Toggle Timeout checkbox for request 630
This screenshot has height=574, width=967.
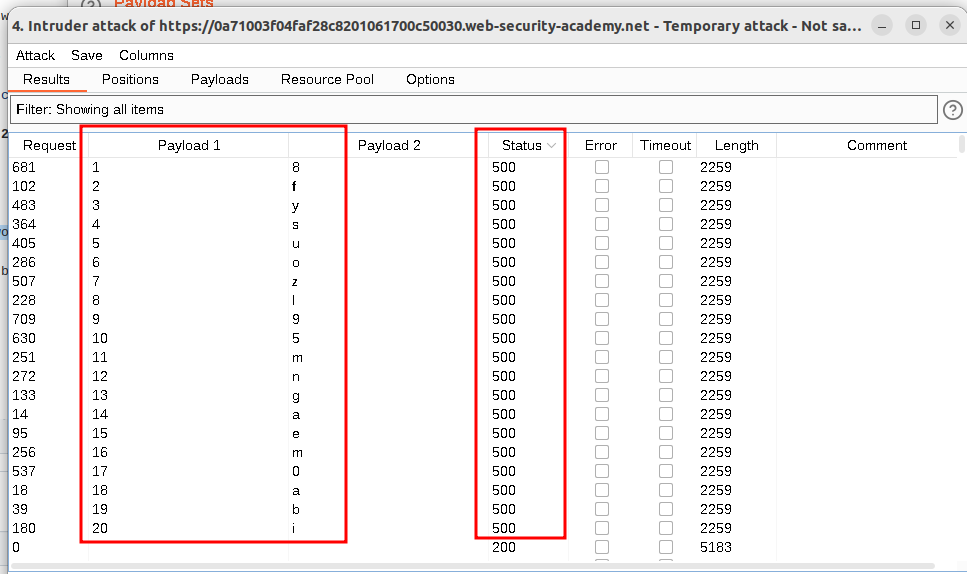[666, 338]
